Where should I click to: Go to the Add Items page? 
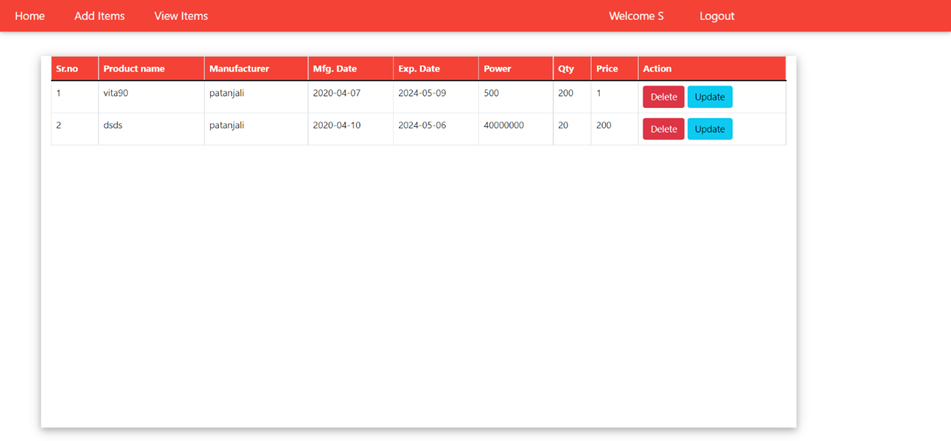pyautogui.click(x=99, y=16)
